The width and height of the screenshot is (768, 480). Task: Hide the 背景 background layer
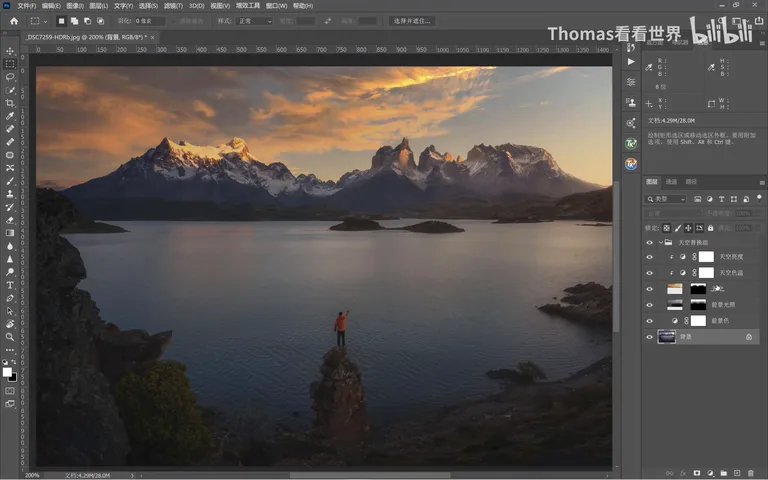click(x=649, y=337)
